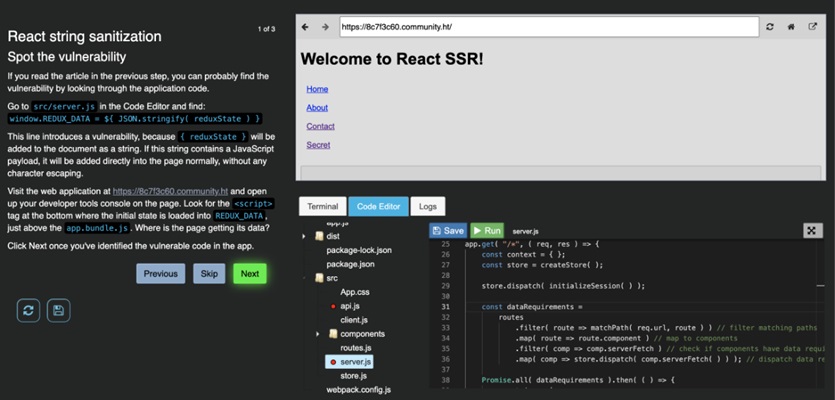
Task: Click the dist folder icon
Action: pyautogui.click(x=319, y=236)
